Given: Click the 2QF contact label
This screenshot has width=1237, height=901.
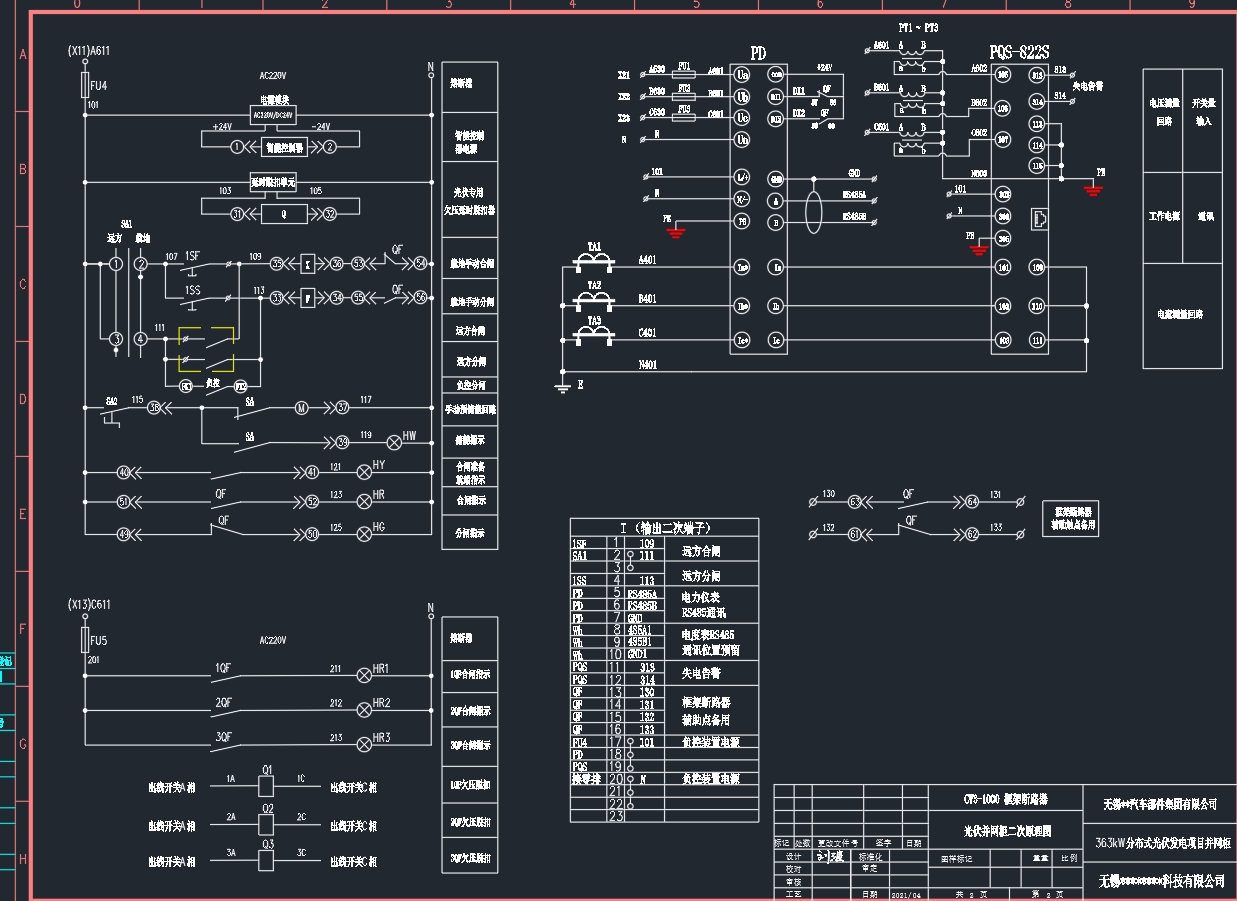Looking at the screenshot, I should coord(223,702).
